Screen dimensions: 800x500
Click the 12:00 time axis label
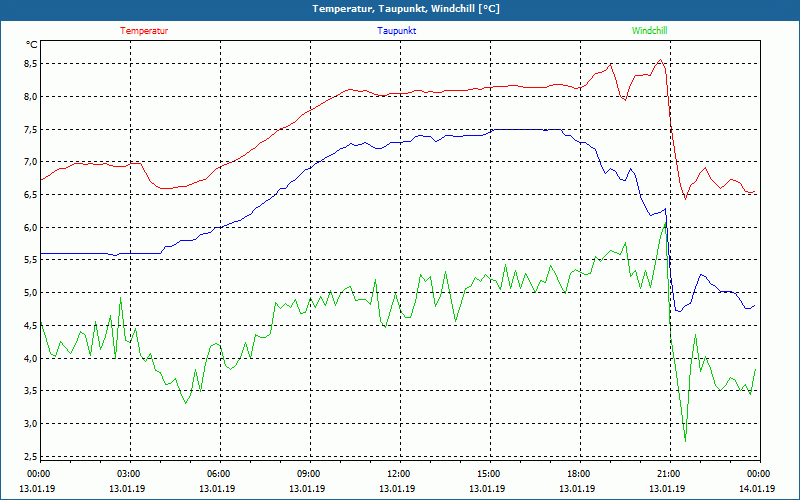coord(398,474)
